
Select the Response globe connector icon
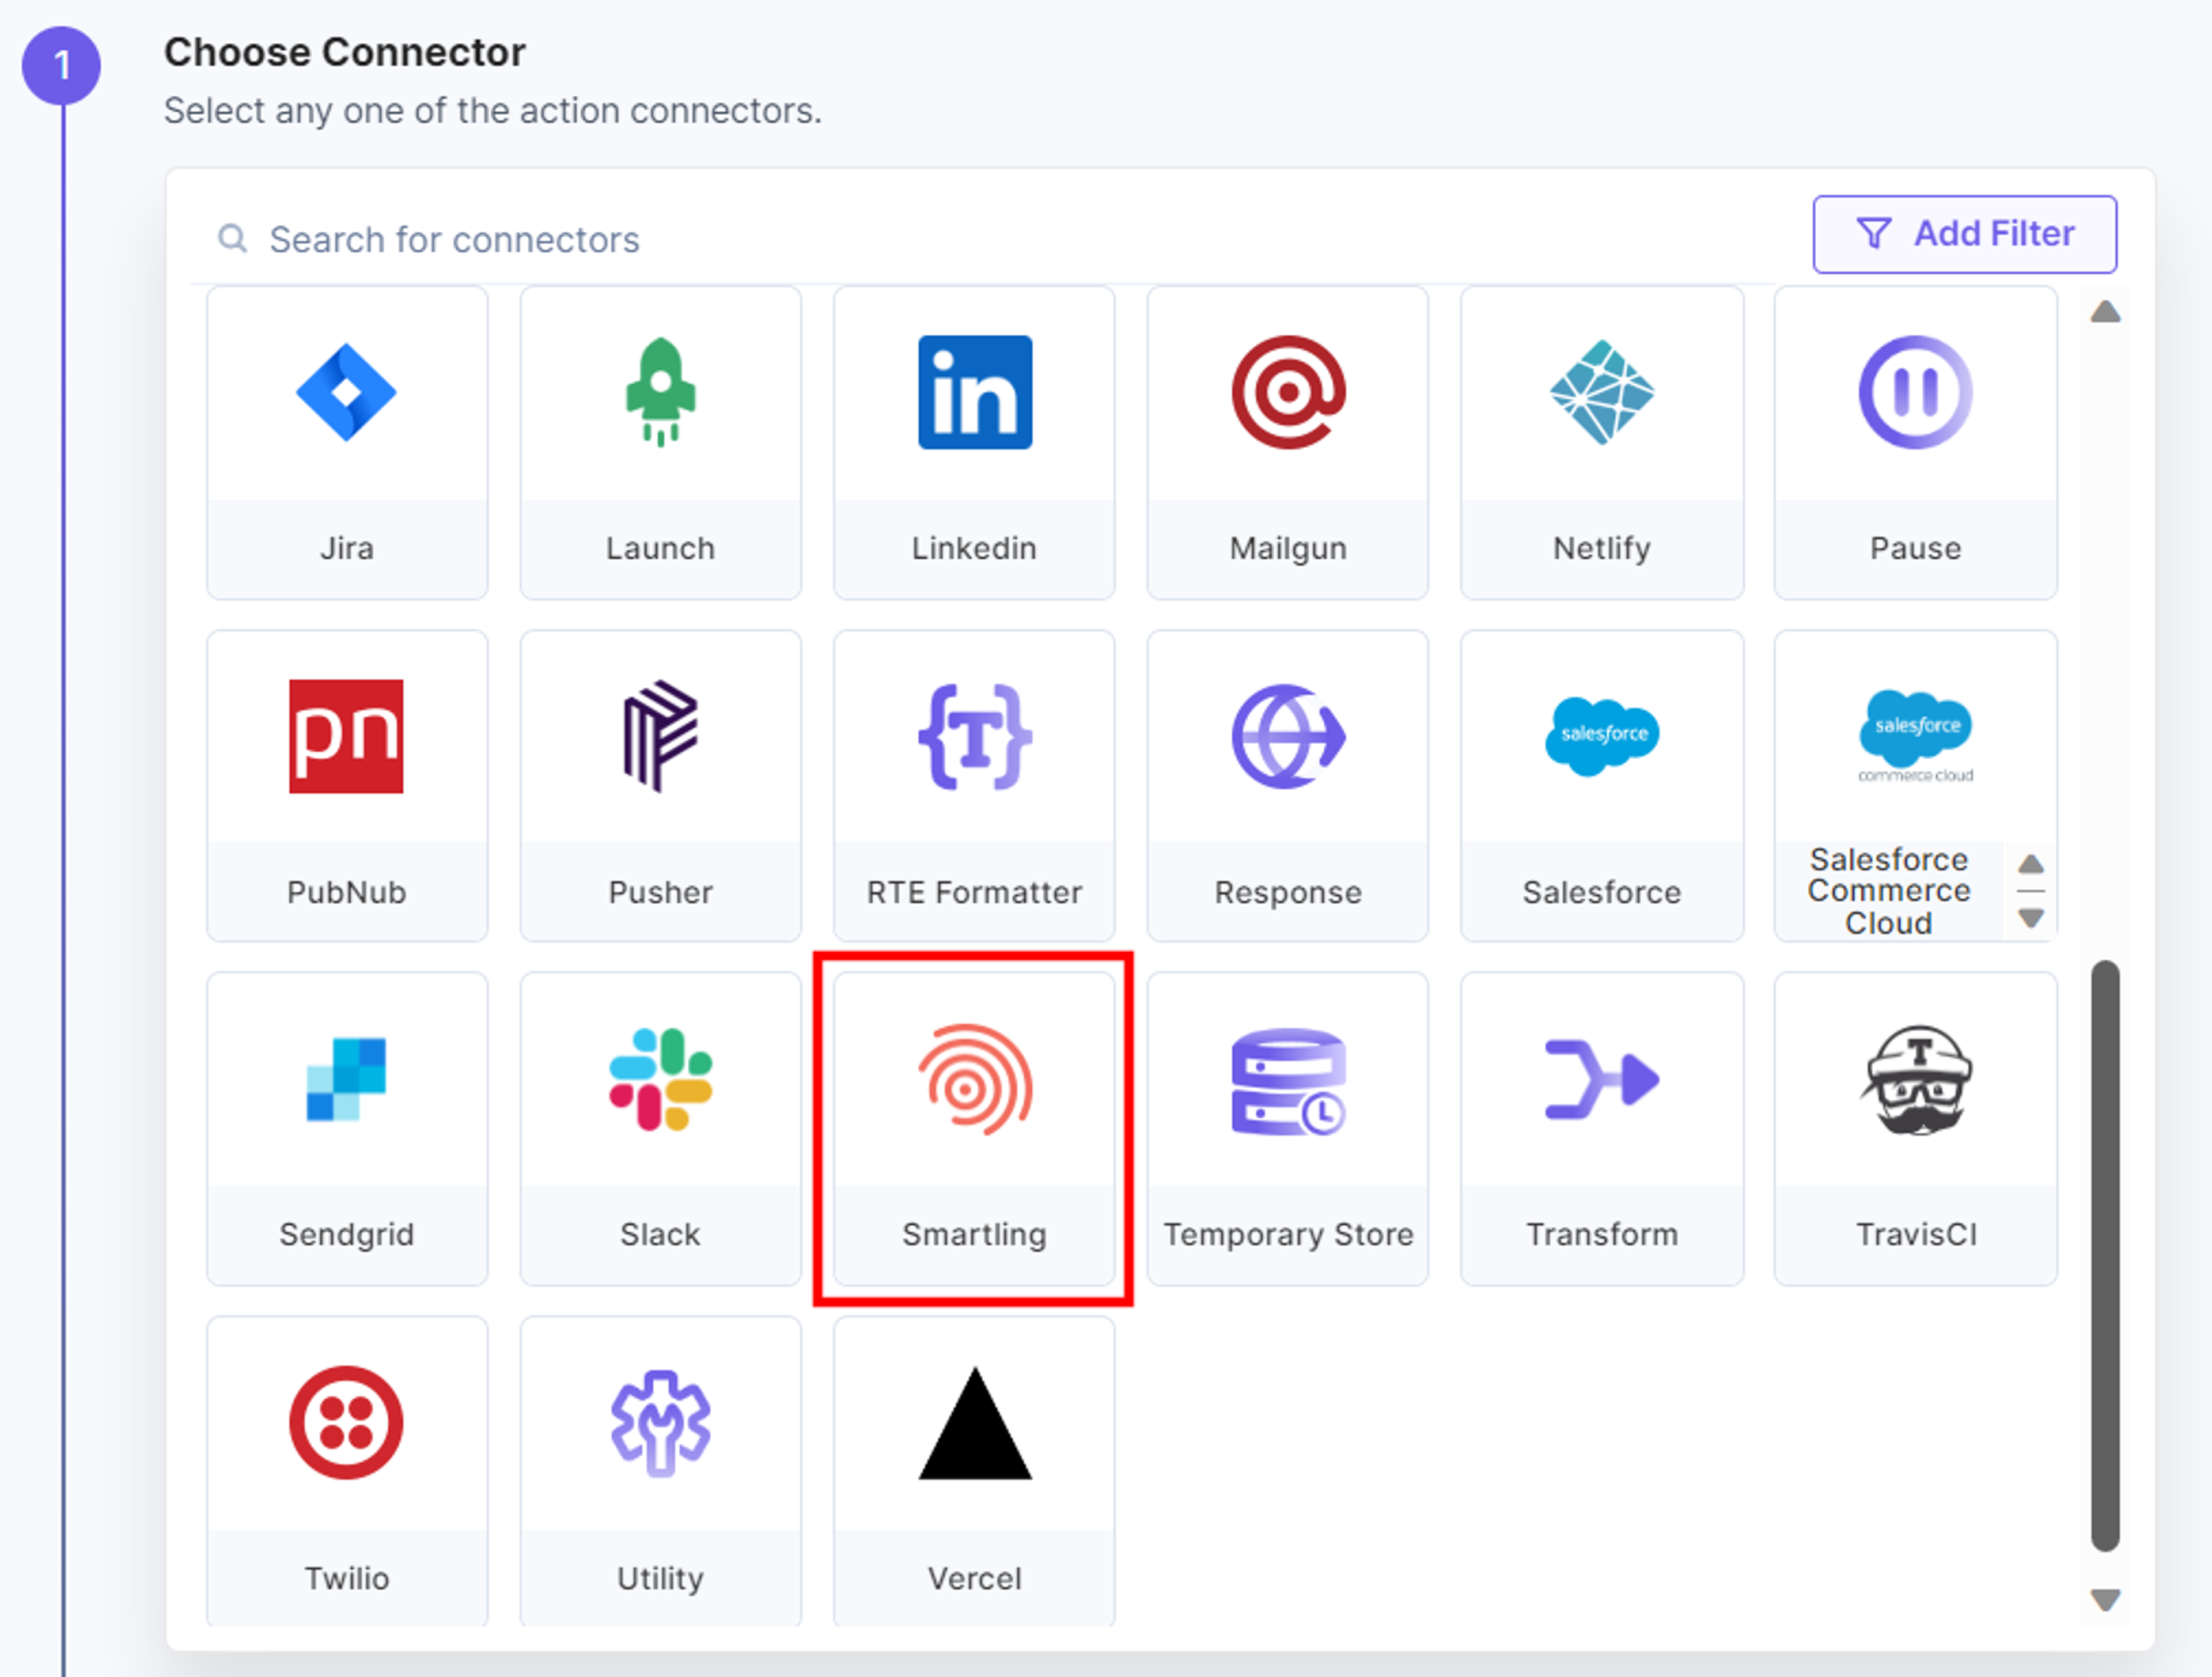[x=1288, y=736]
